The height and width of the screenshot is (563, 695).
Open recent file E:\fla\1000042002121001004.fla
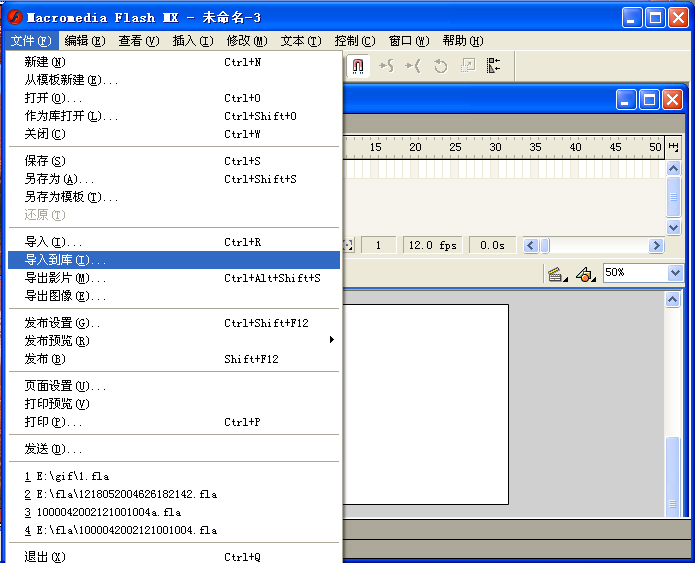(x=174, y=530)
